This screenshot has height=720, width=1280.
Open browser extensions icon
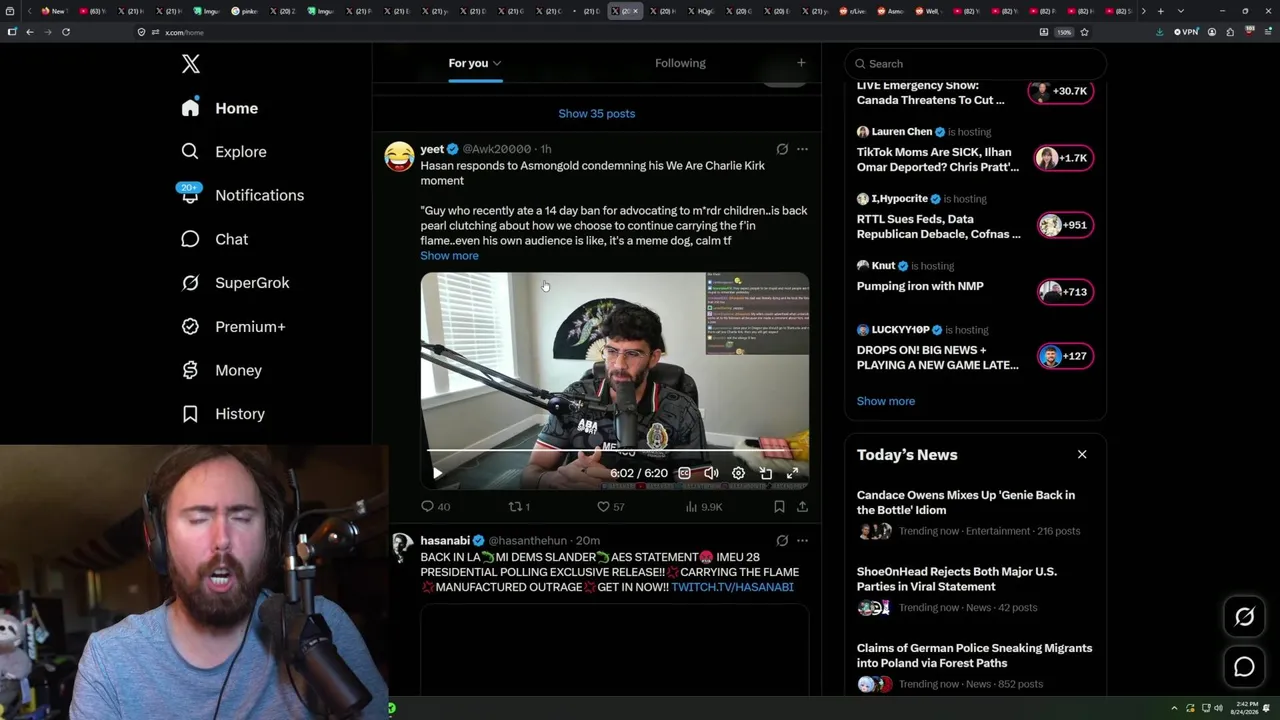point(1230,32)
